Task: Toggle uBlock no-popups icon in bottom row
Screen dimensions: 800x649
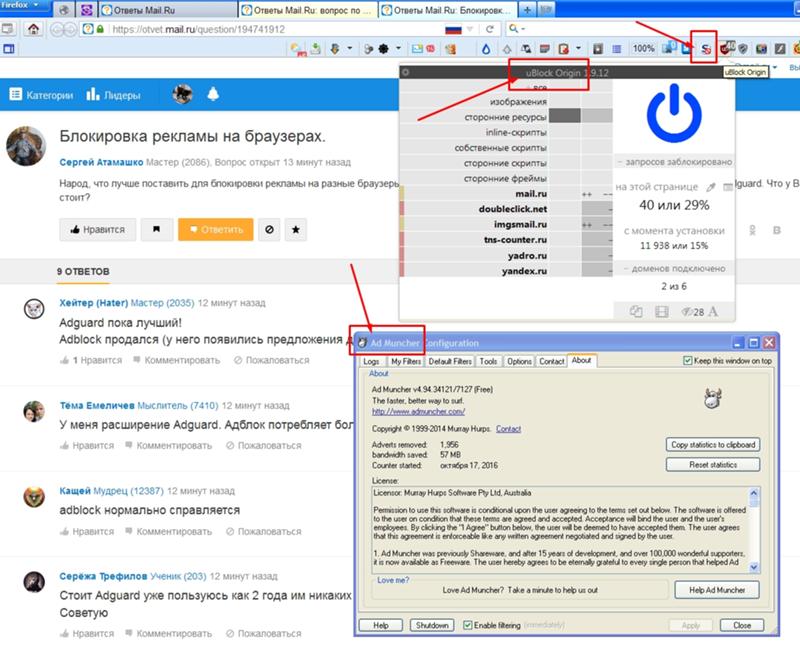Action: (636, 311)
